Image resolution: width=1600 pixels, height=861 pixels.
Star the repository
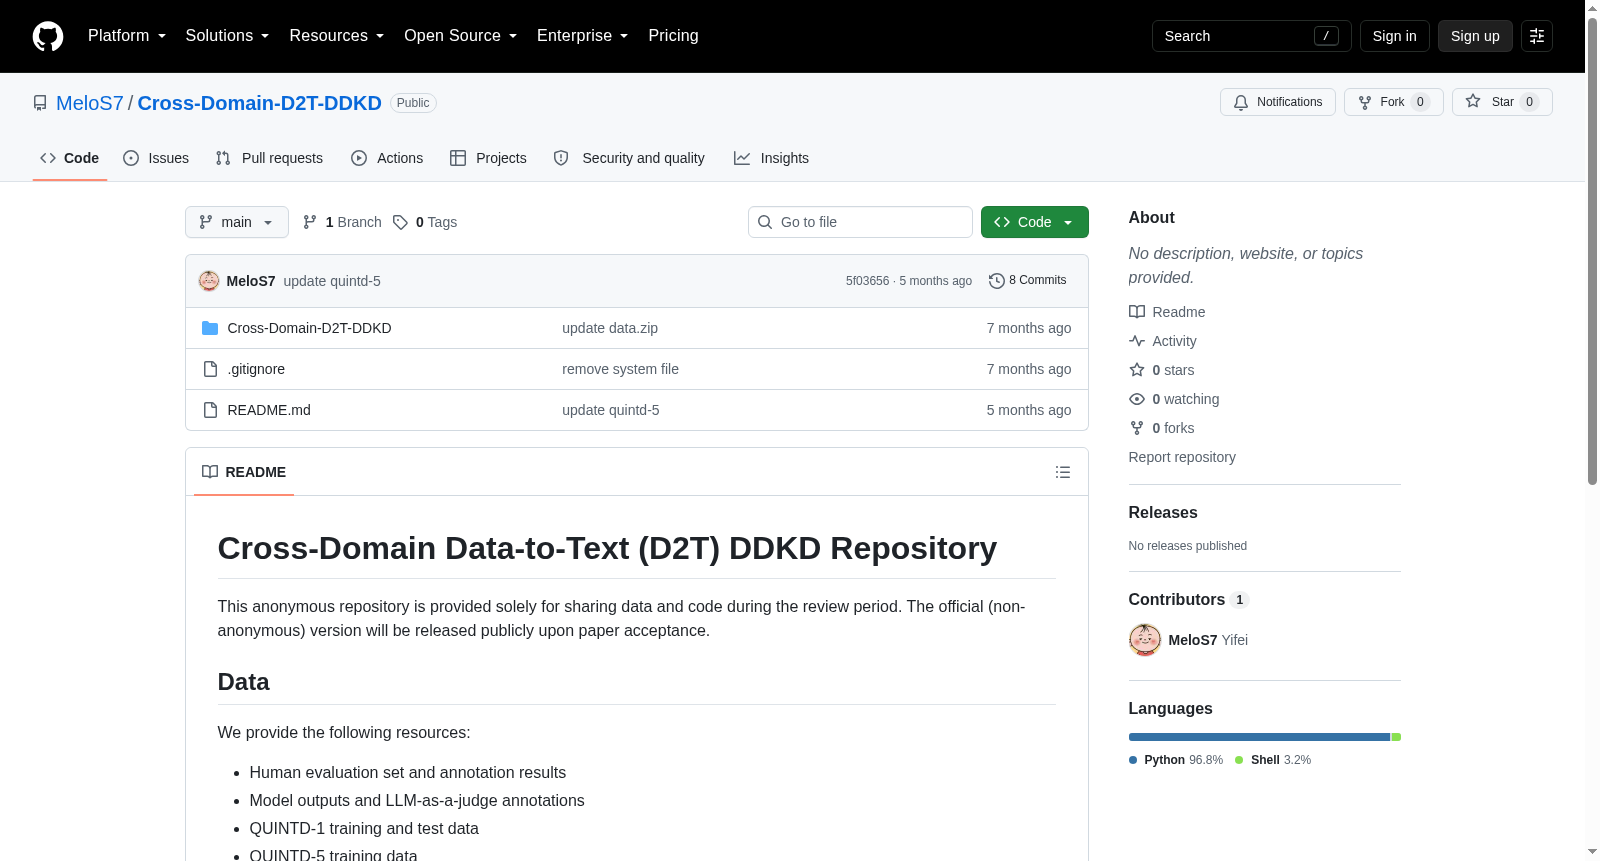(1502, 102)
